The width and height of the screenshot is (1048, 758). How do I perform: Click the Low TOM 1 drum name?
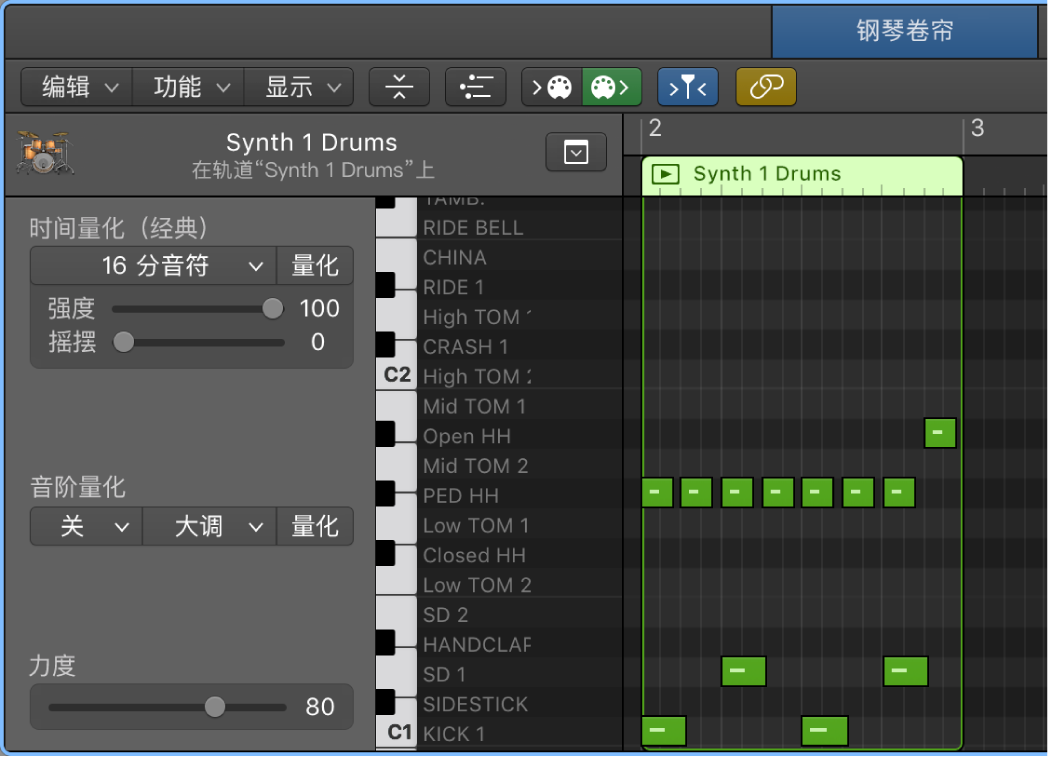click(476, 526)
